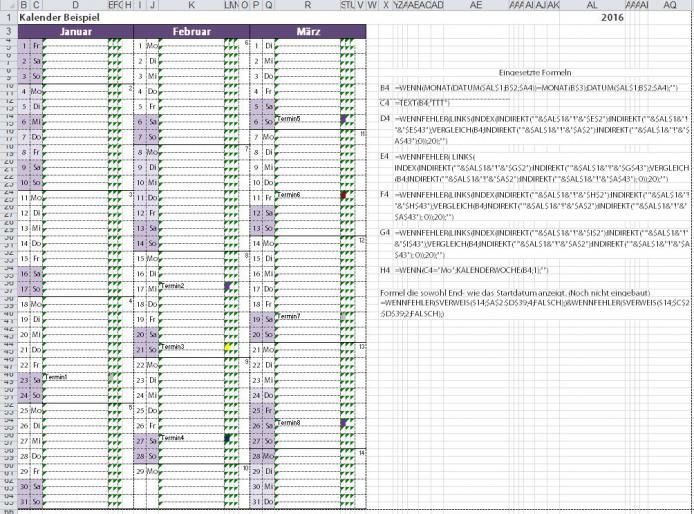
Task: Select Januar date cell 1
Action: tap(24, 46)
